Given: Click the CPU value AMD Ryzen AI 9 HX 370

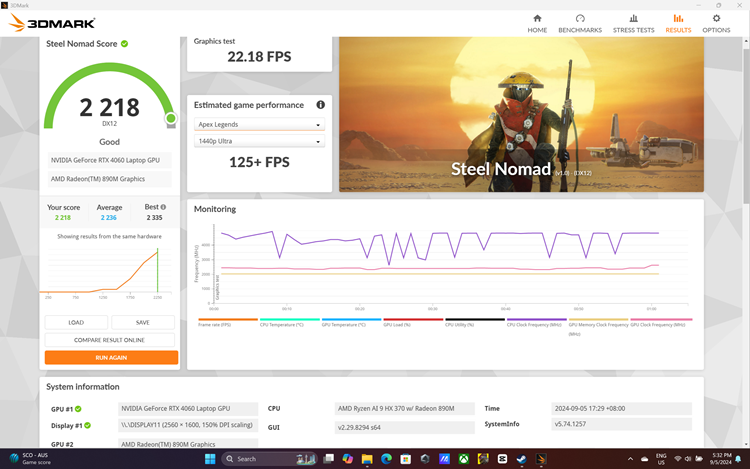Looking at the screenshot, I should point(404,408).
